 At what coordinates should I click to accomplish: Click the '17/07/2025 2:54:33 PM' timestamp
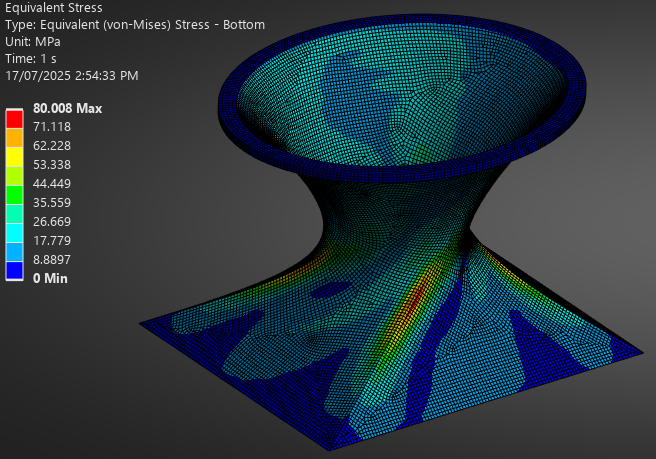click(x=72, y=76)
